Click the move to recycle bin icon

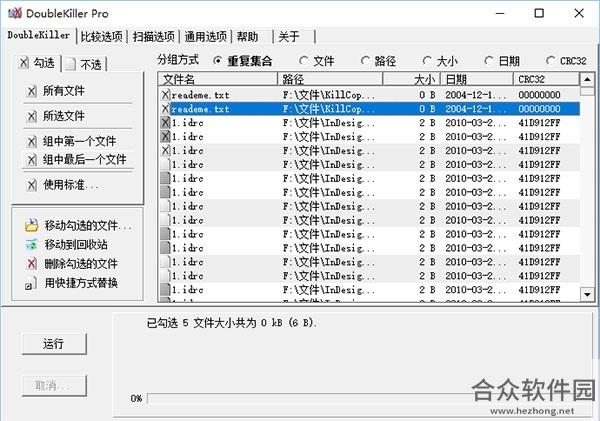pos(32,244)
